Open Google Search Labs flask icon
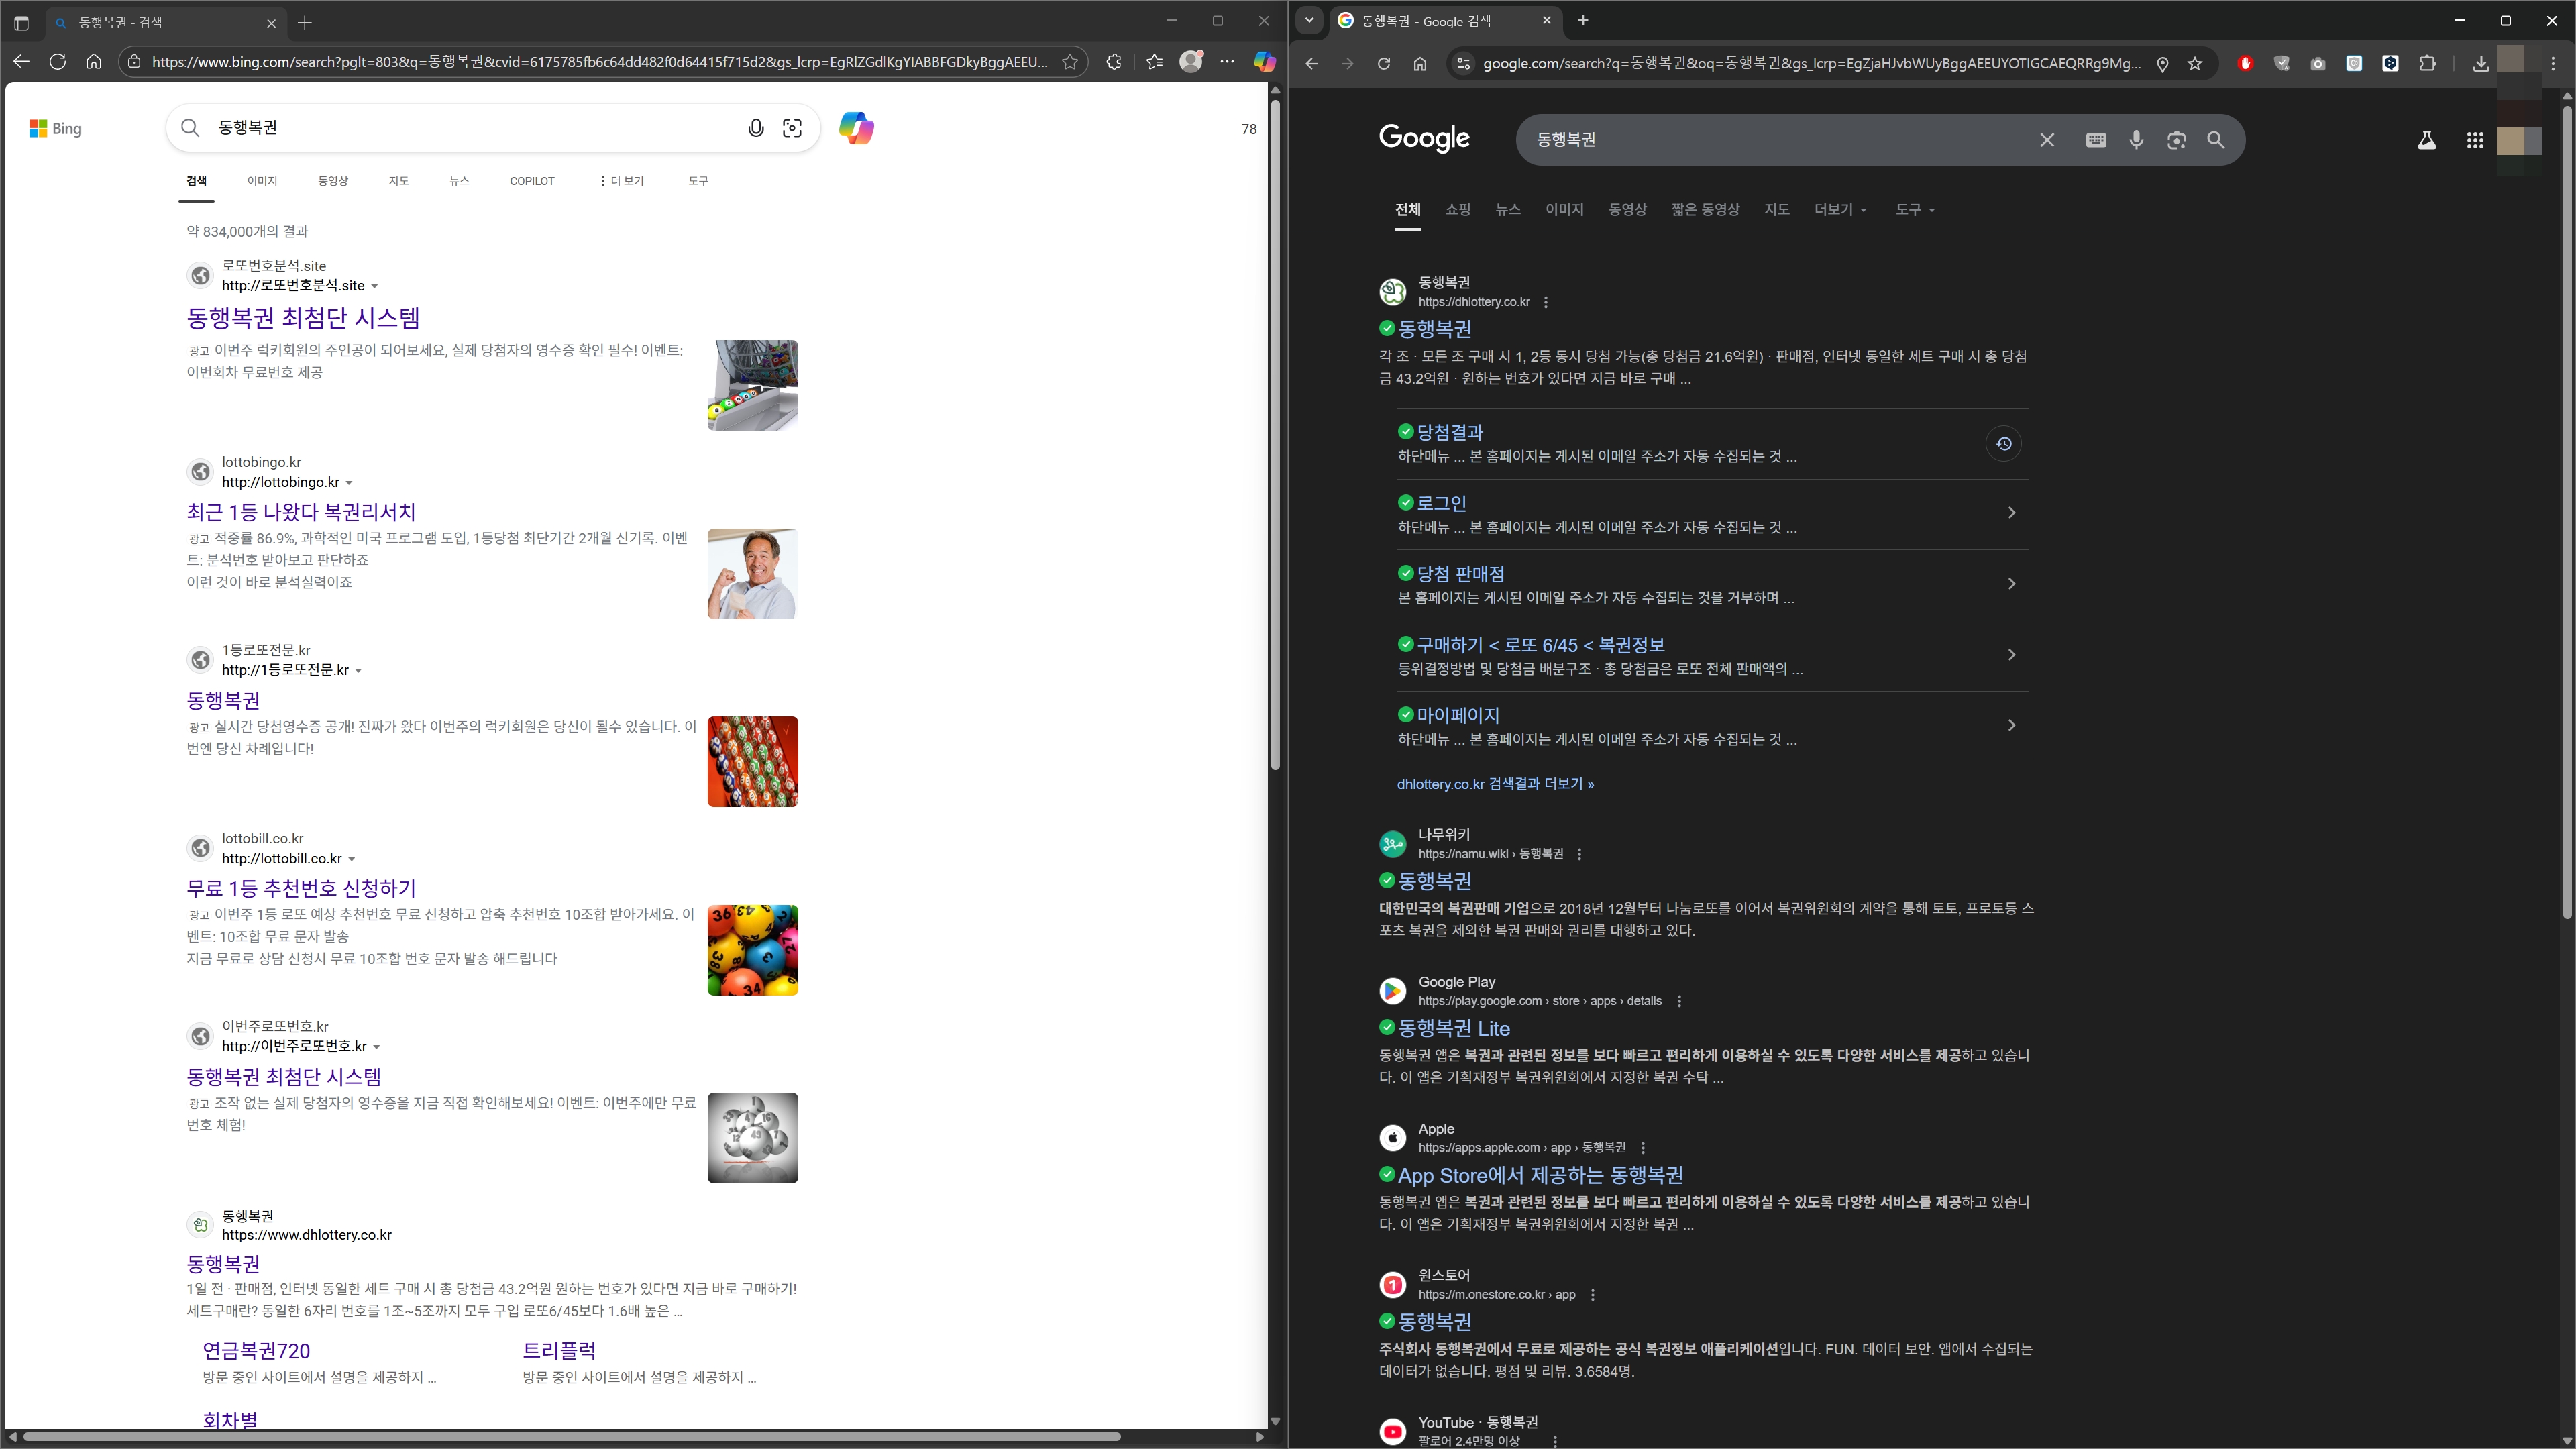Screen dimensions: 2576x1449 point(2427,140)
